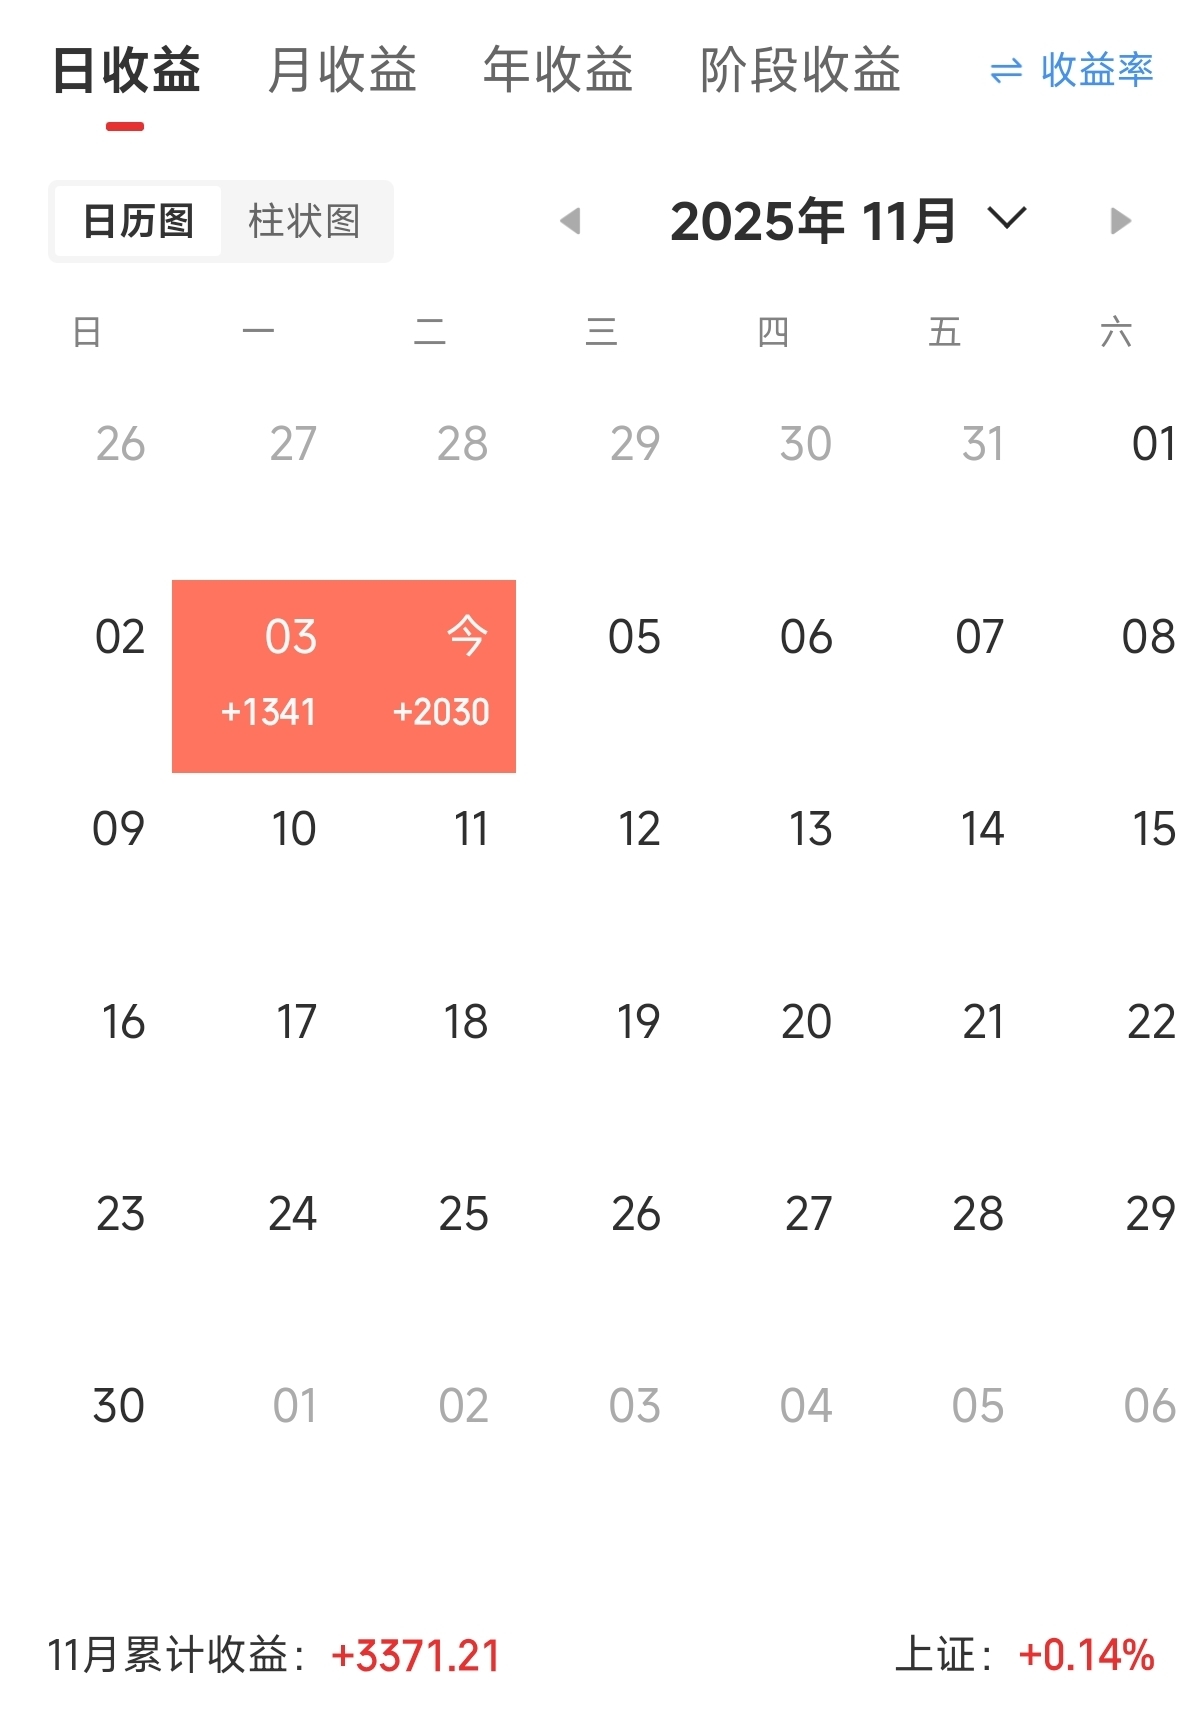
Task: Select today's cell showing +2030
Action: (x=442, y=675)
